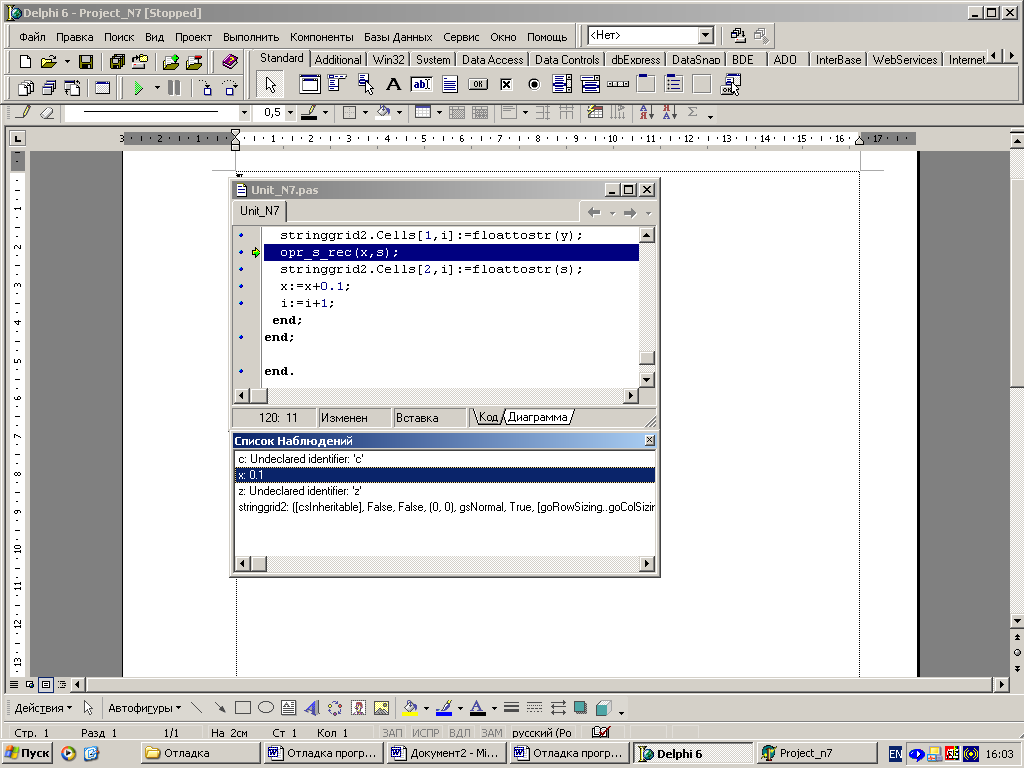The height and width of the screenshot is (768, 1024).
Task: Click the Draw Table pencil tool
Action: pyautogui.click(x=24, y=112)
